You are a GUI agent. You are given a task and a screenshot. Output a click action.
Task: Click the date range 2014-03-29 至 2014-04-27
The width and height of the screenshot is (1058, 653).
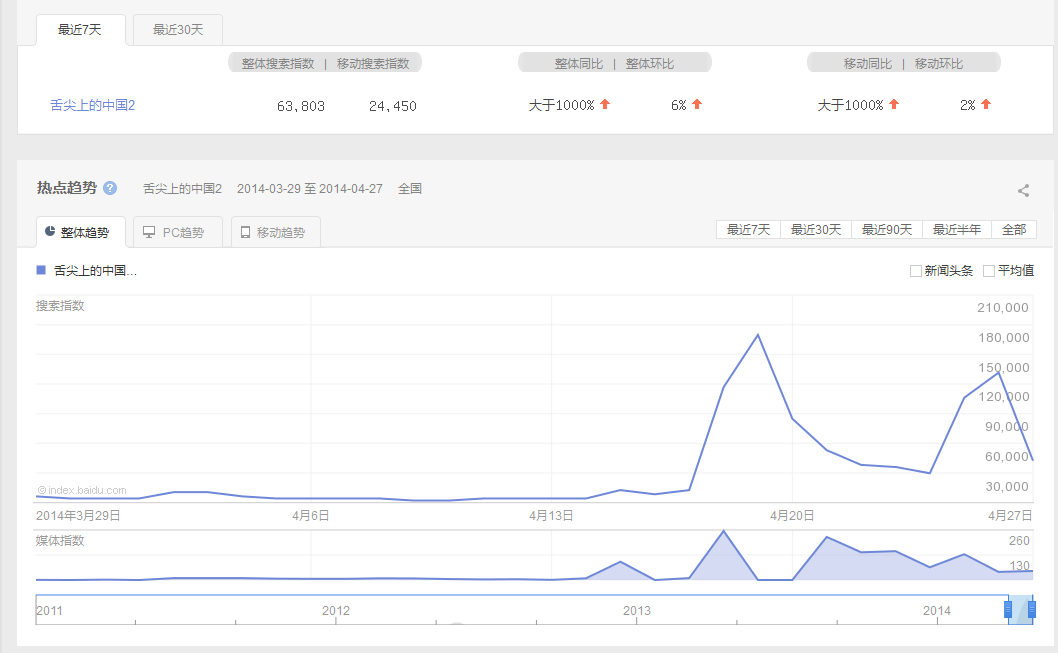[310, 189]
